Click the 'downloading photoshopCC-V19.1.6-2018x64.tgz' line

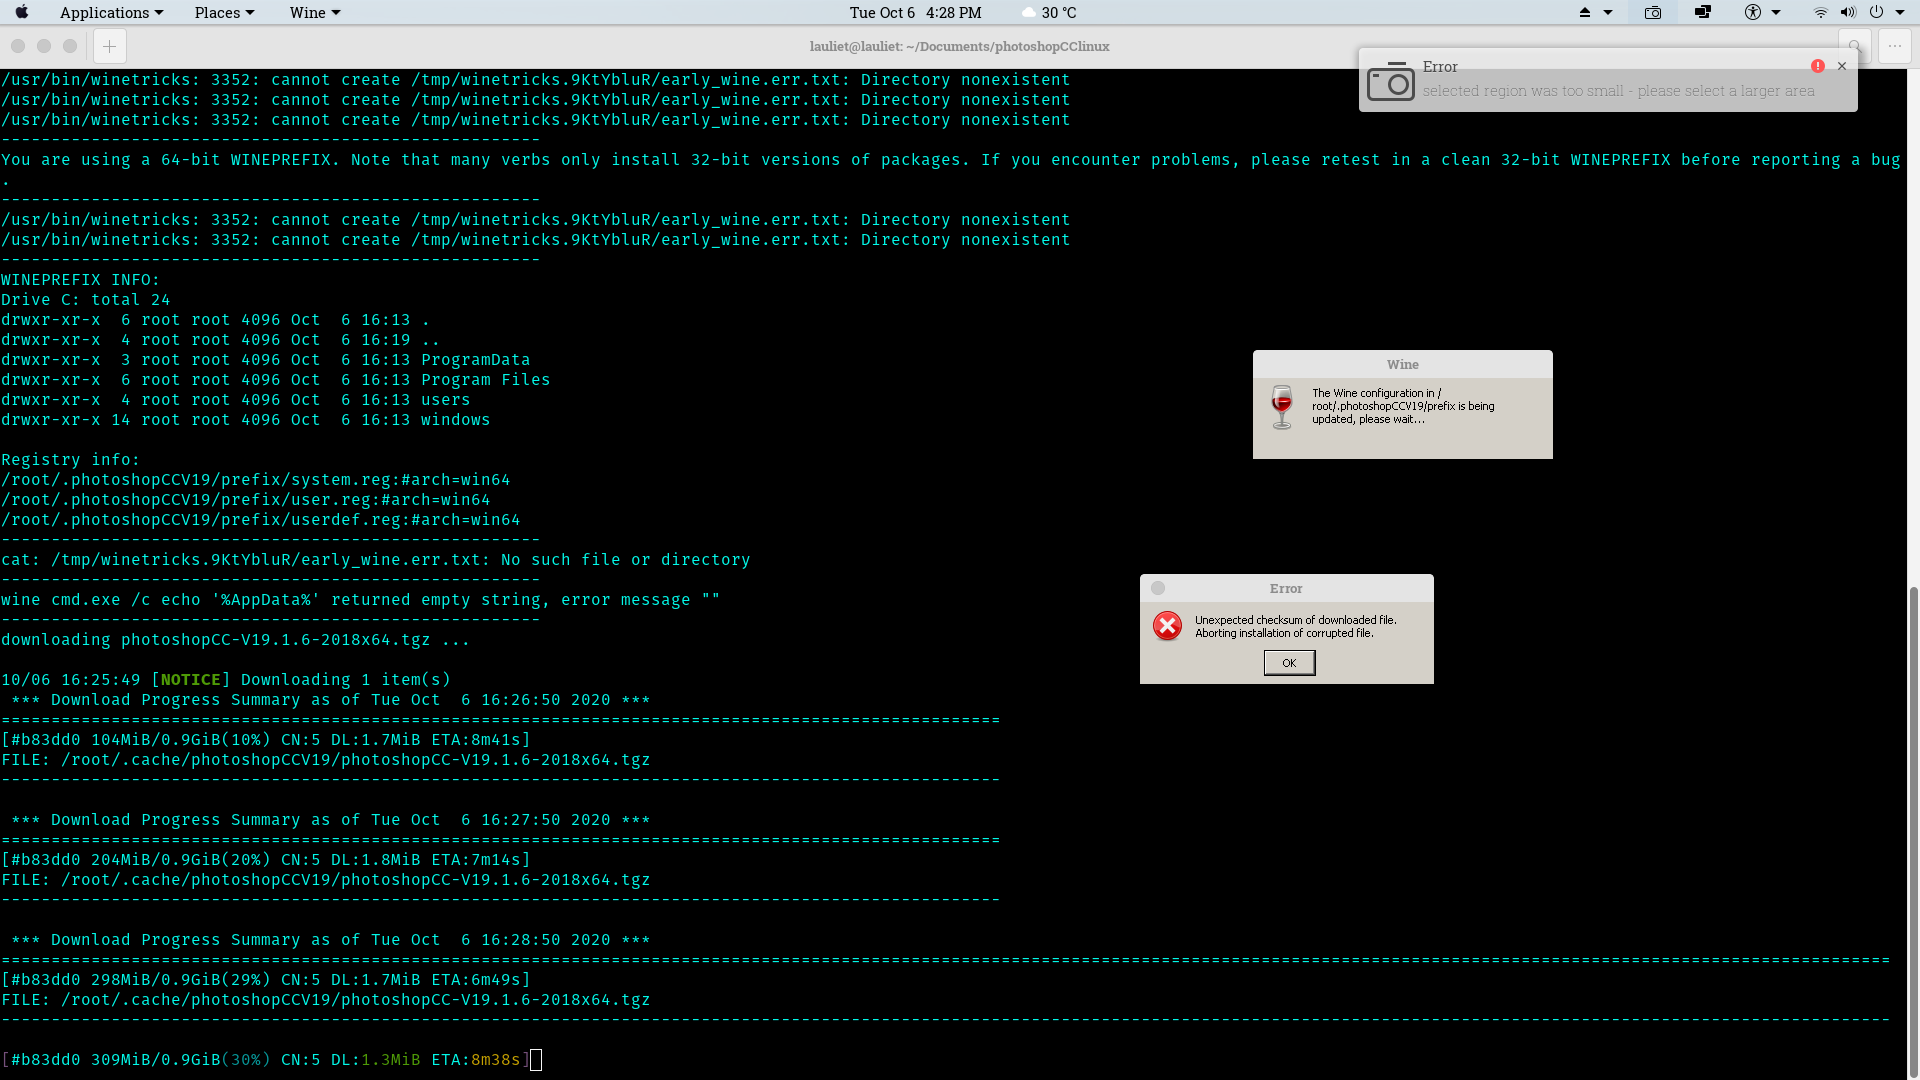235,640
